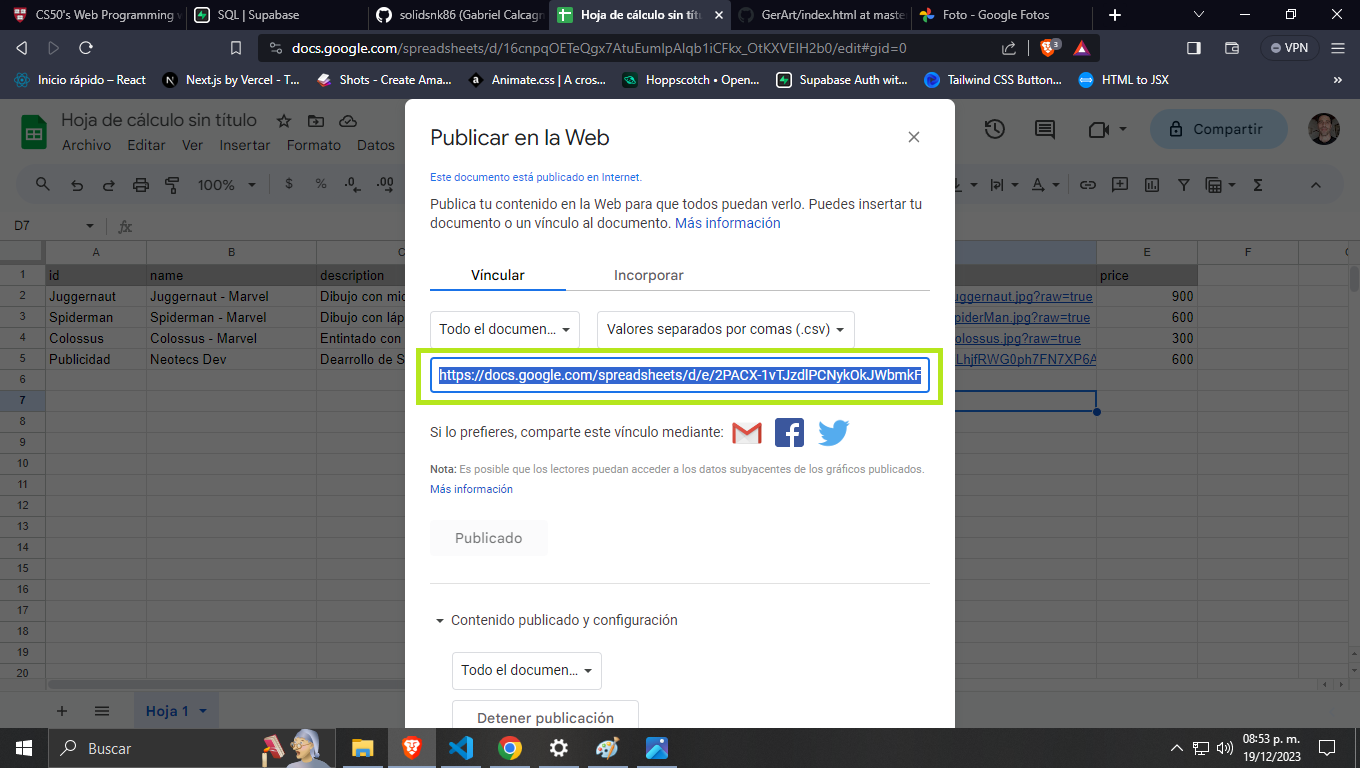Click the move to folder icon

pyautogui.click(x=316, y=121)
